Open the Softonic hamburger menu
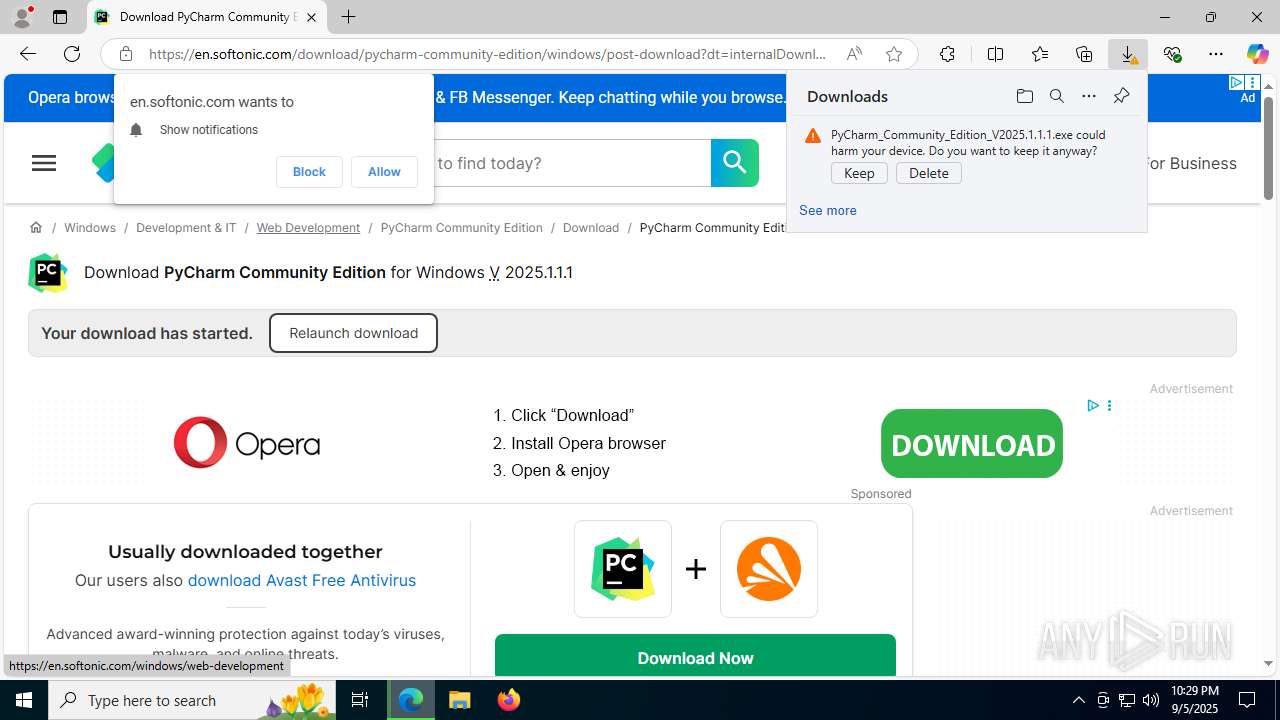This screenshot has width=1280, height=720. click(44, 163)
